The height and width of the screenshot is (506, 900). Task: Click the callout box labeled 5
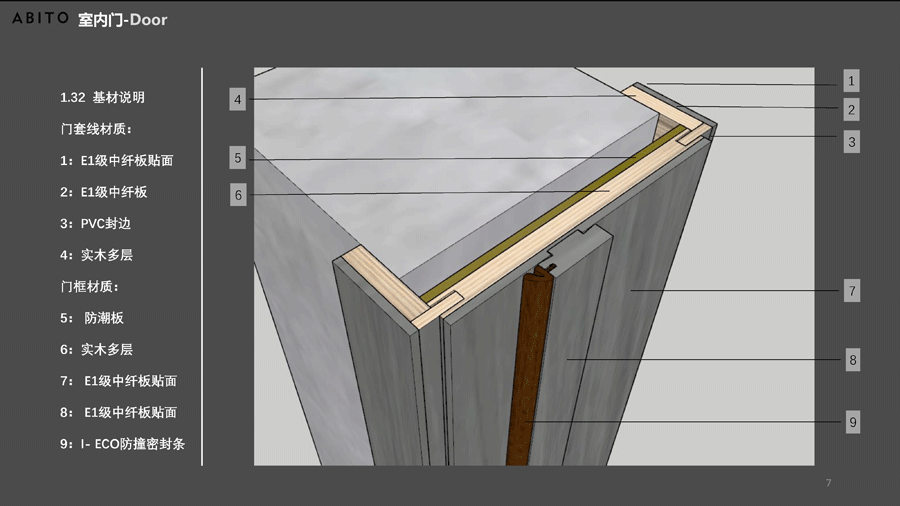tap(237, 158)
